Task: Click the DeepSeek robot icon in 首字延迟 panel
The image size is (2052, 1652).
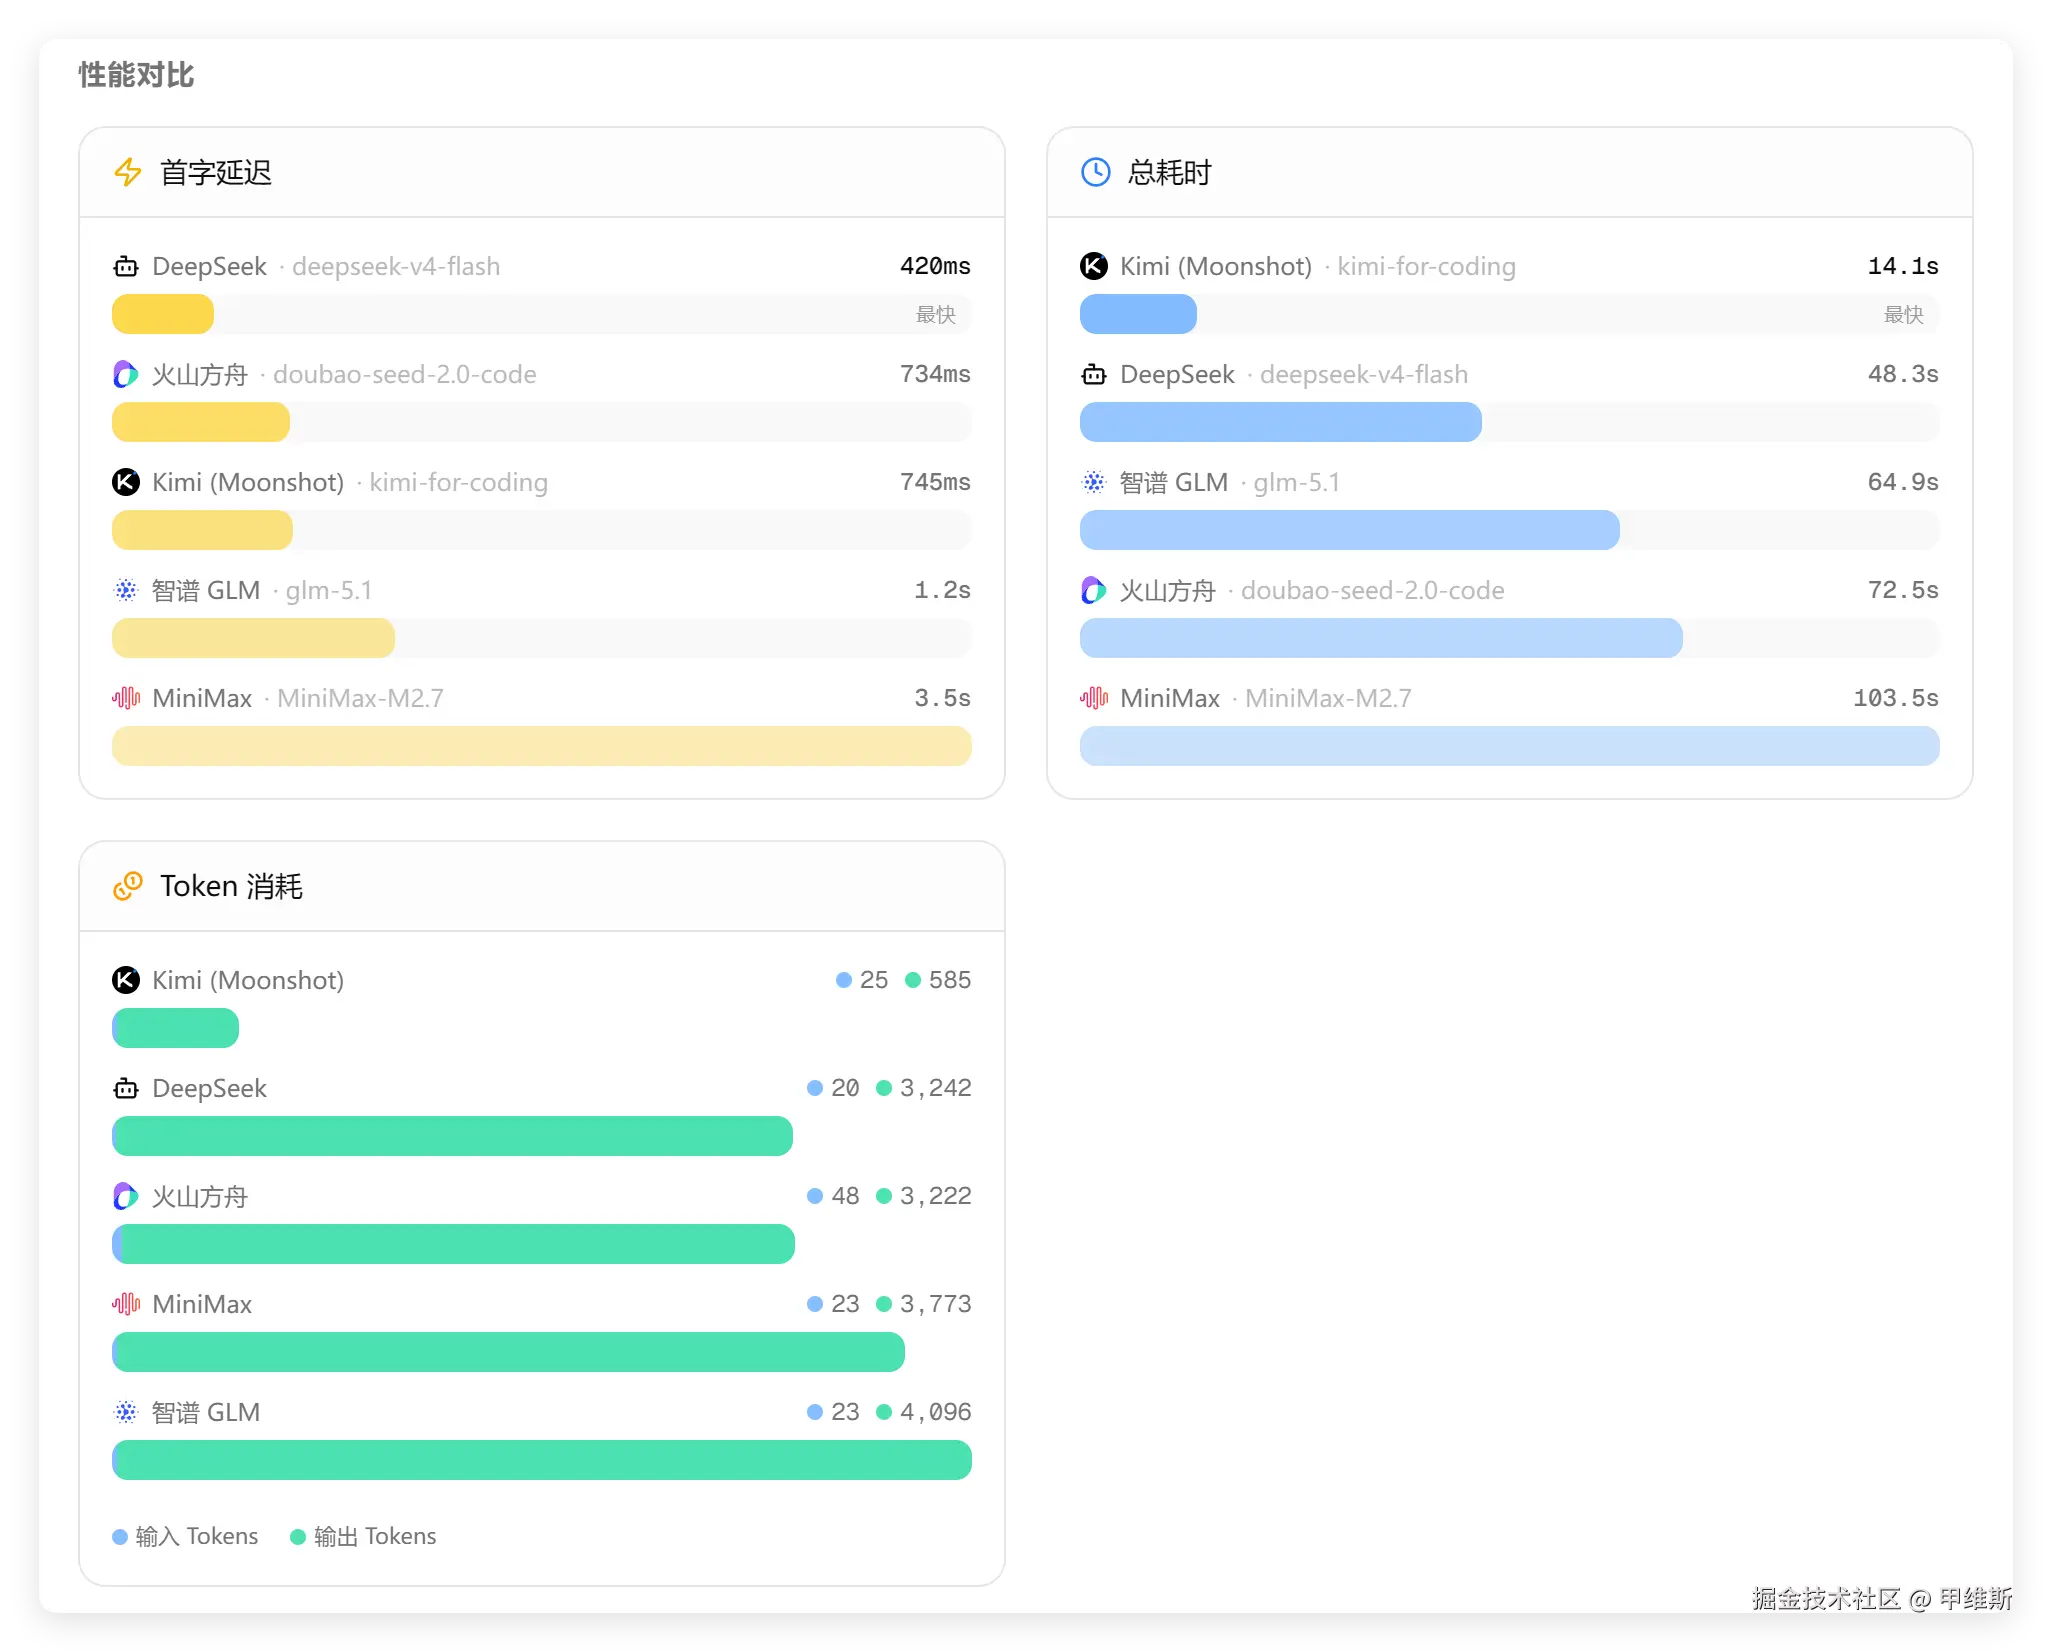Action: 126,266
